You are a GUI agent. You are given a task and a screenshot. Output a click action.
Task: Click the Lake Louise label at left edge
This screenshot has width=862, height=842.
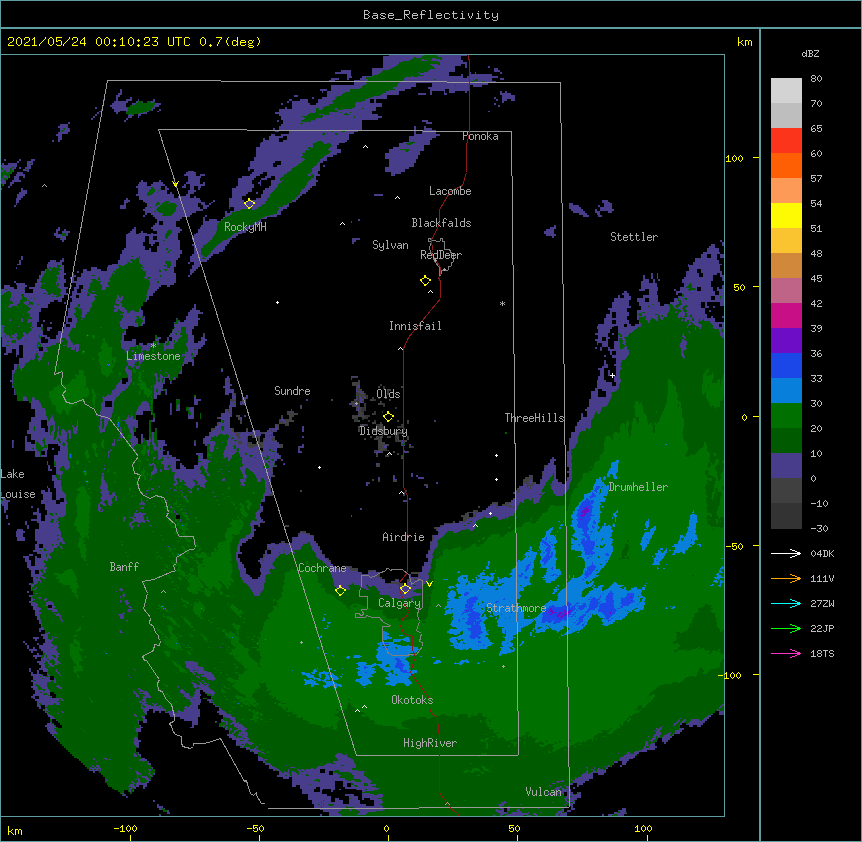pyautogui.click(x=18, y=484)
